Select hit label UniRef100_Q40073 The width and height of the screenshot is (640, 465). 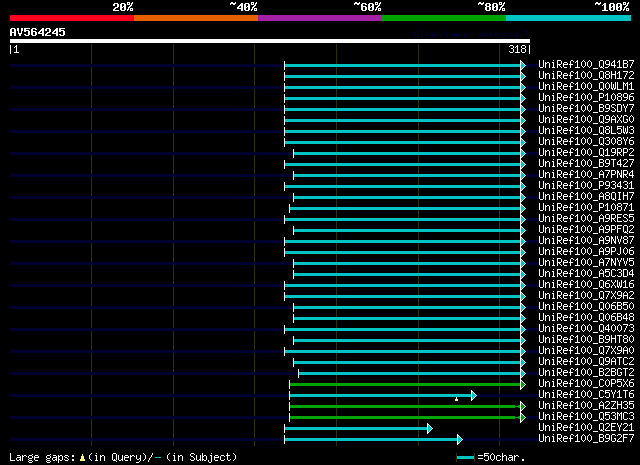coord(586,329)
